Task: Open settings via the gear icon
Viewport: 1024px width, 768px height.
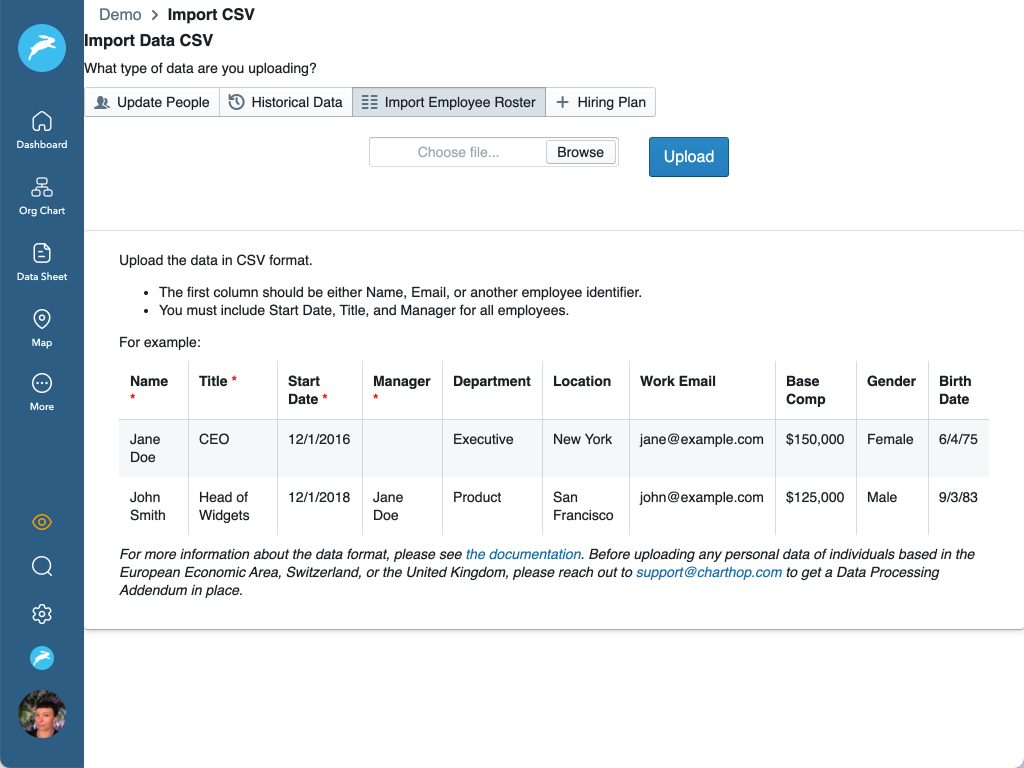Action: (x=41, y=613)
